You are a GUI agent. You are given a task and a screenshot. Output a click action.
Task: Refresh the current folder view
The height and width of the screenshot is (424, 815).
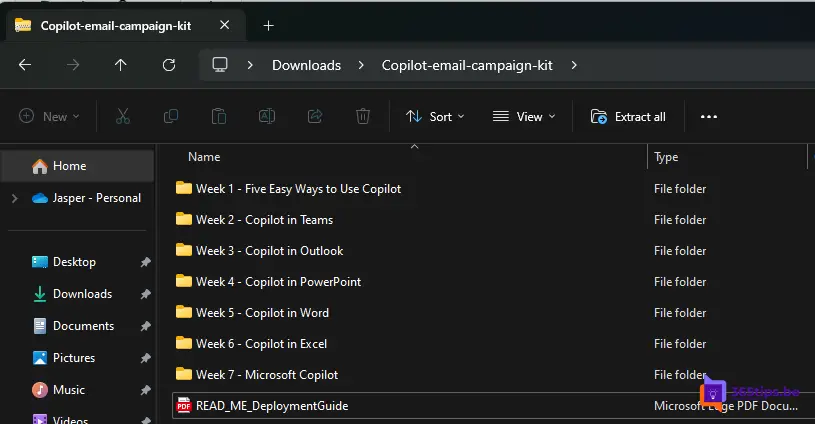[169, 65]
